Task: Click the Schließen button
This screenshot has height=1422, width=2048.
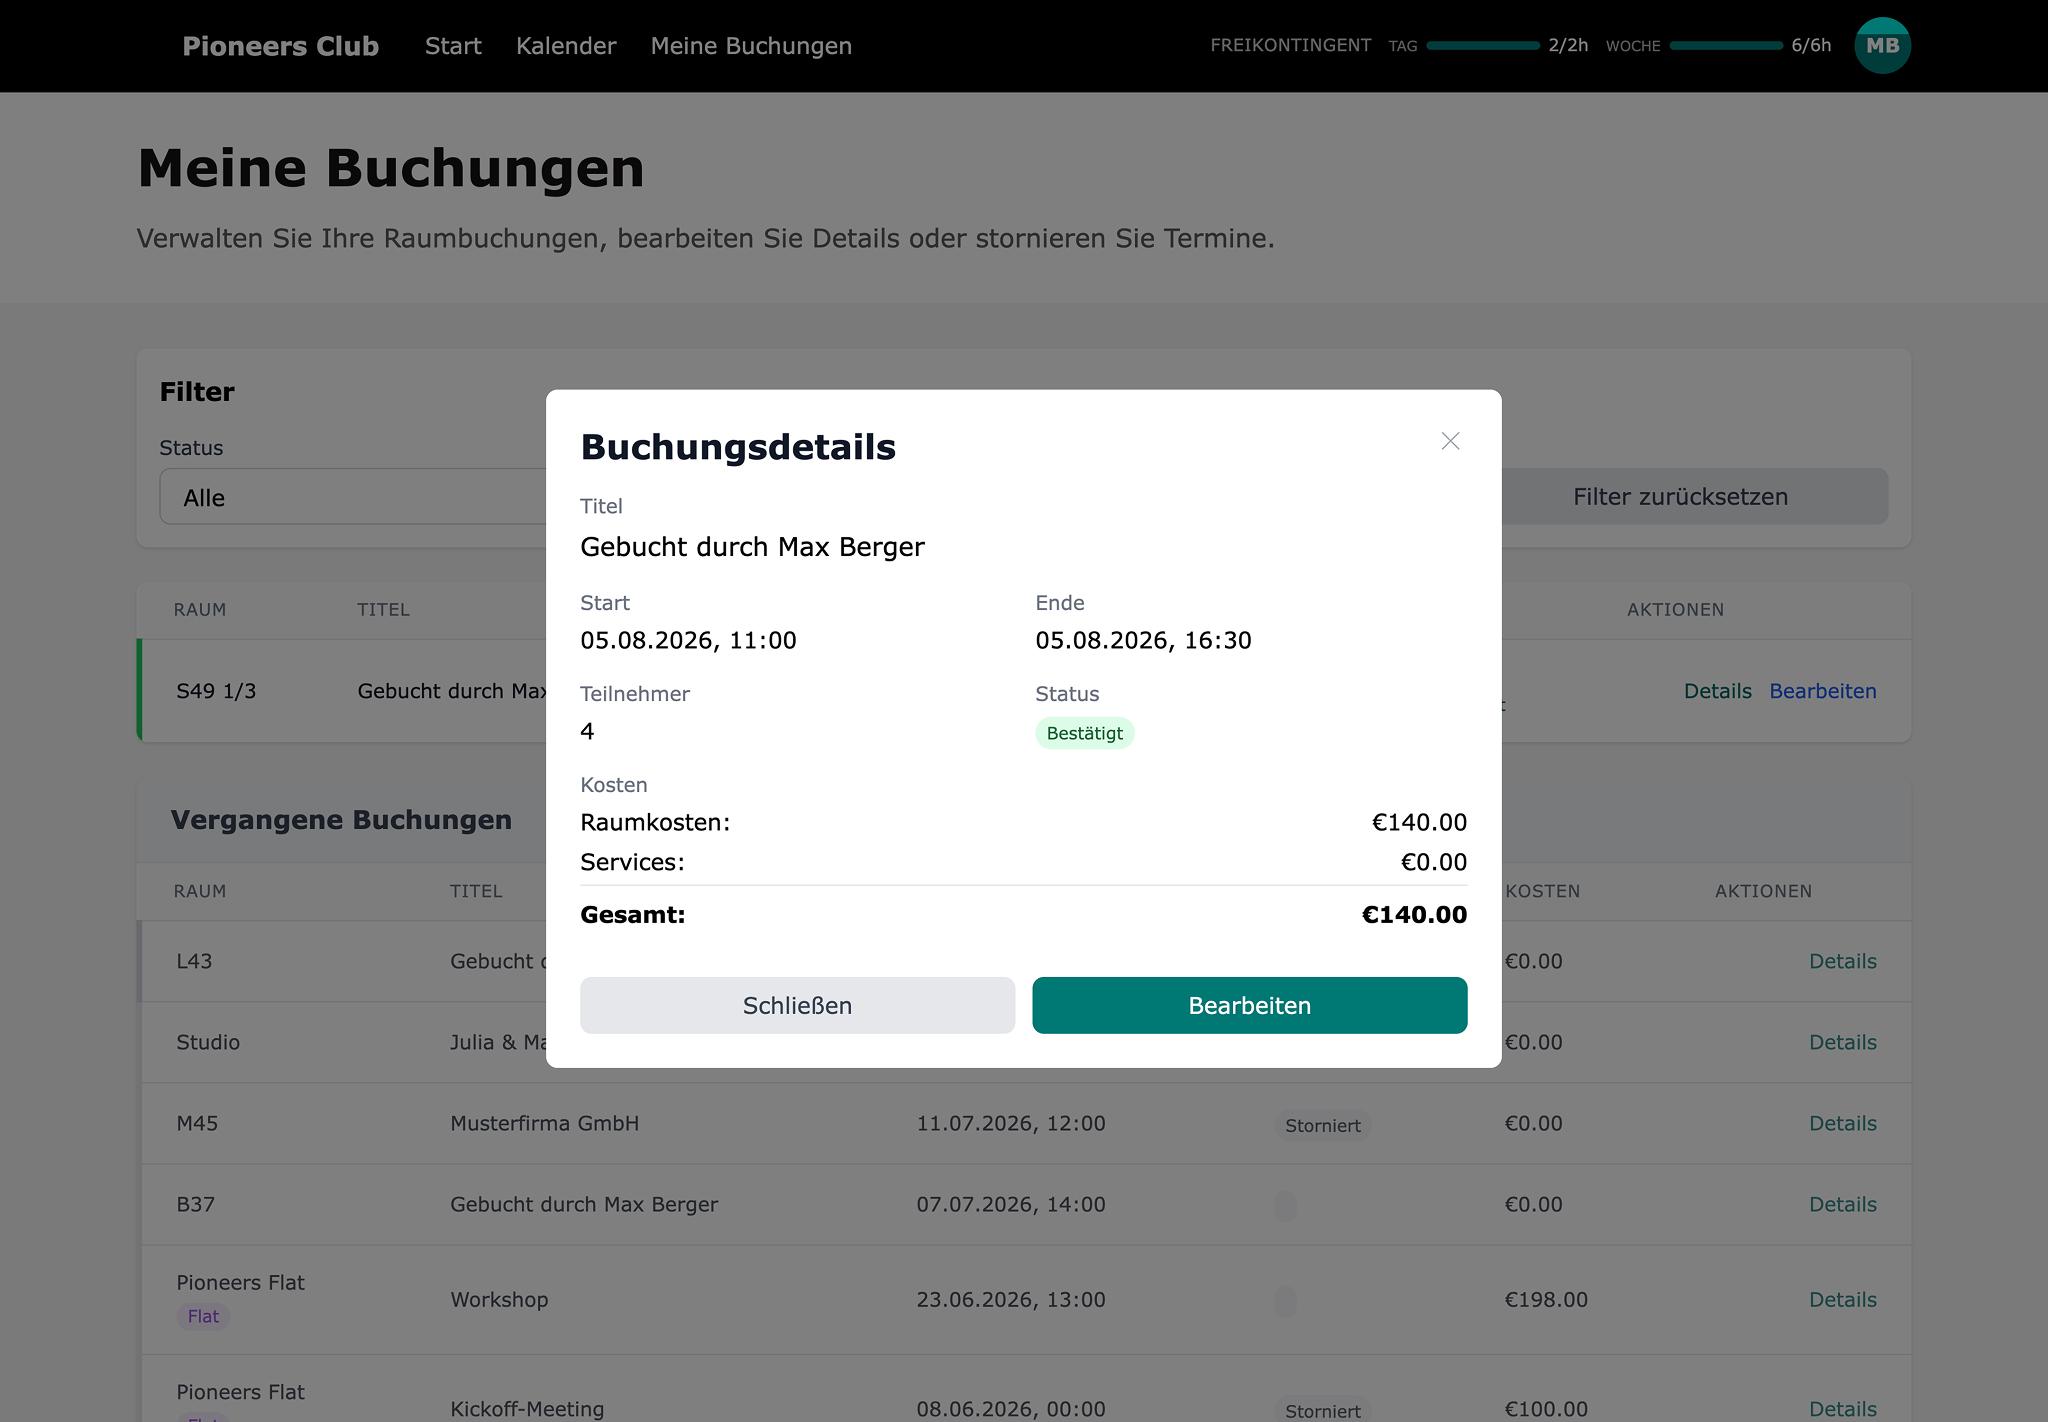Action: [x=797, y=1005]
